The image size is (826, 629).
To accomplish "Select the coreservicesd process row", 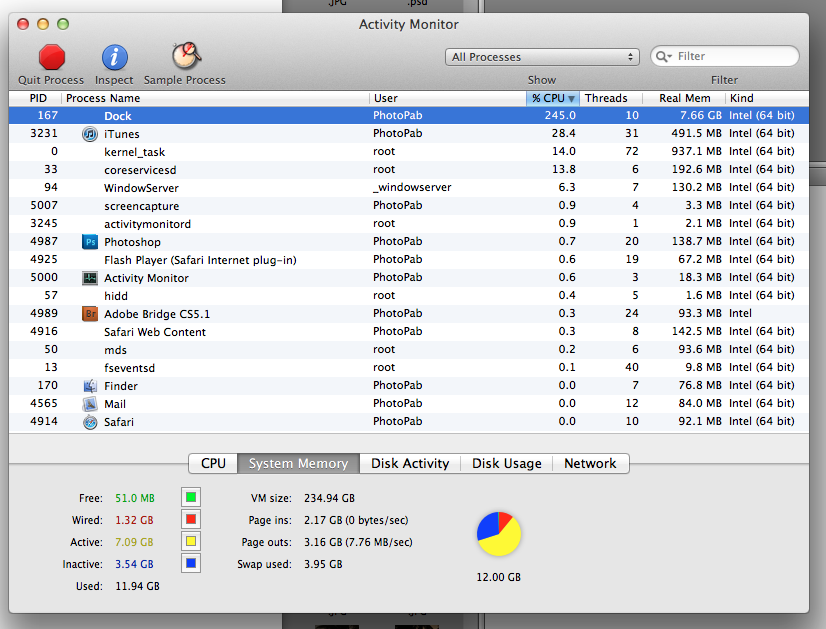I will (x=409, y=170).
